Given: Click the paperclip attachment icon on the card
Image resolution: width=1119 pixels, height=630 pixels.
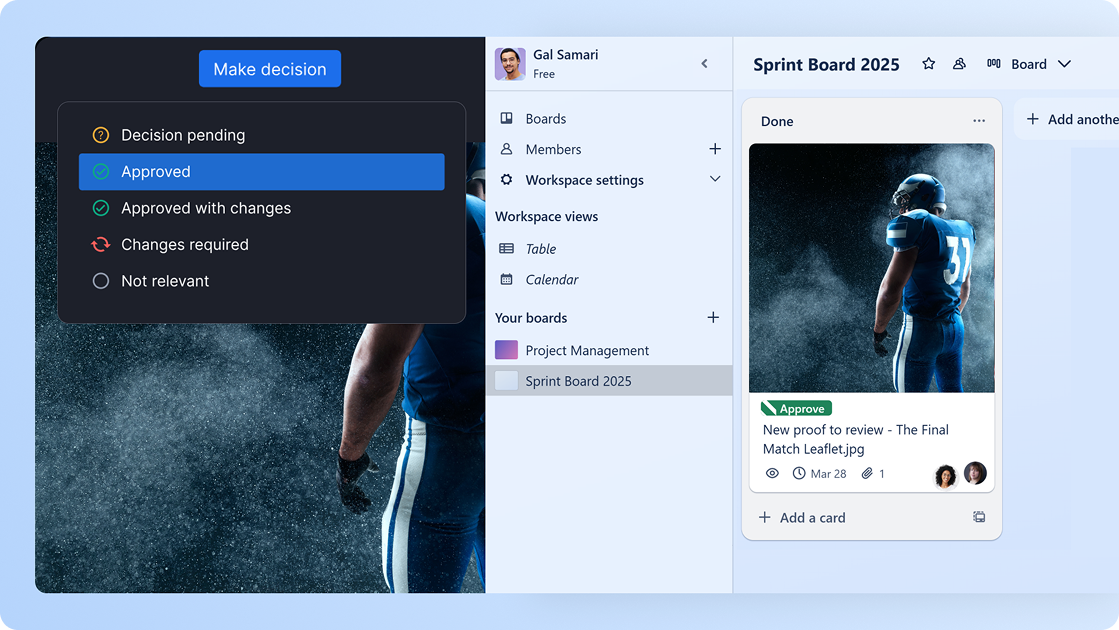Looking at the screenshot, I should click(866, 473).
